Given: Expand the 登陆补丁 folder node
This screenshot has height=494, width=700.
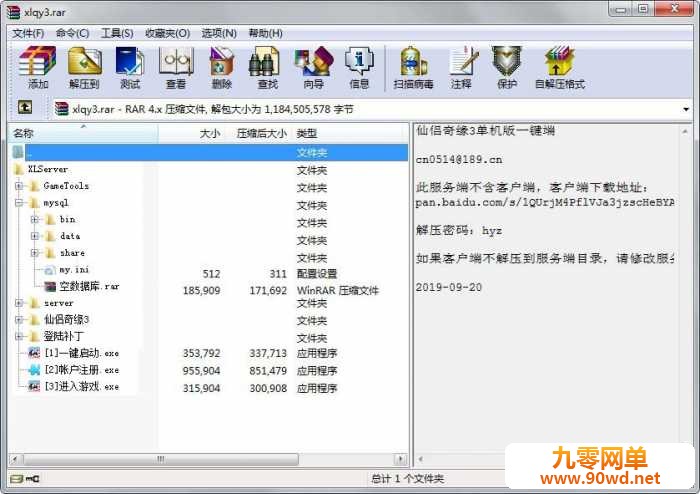Looking at the screenshot, I should coord(19,336).
